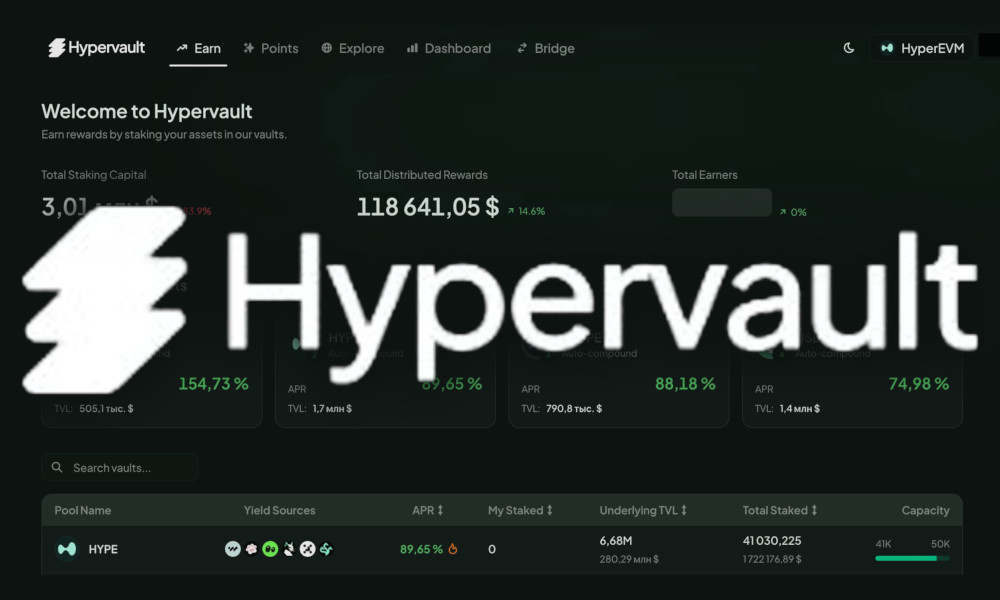
Task: Click the Search vaults input field
Action: click(x=120, y=468)
